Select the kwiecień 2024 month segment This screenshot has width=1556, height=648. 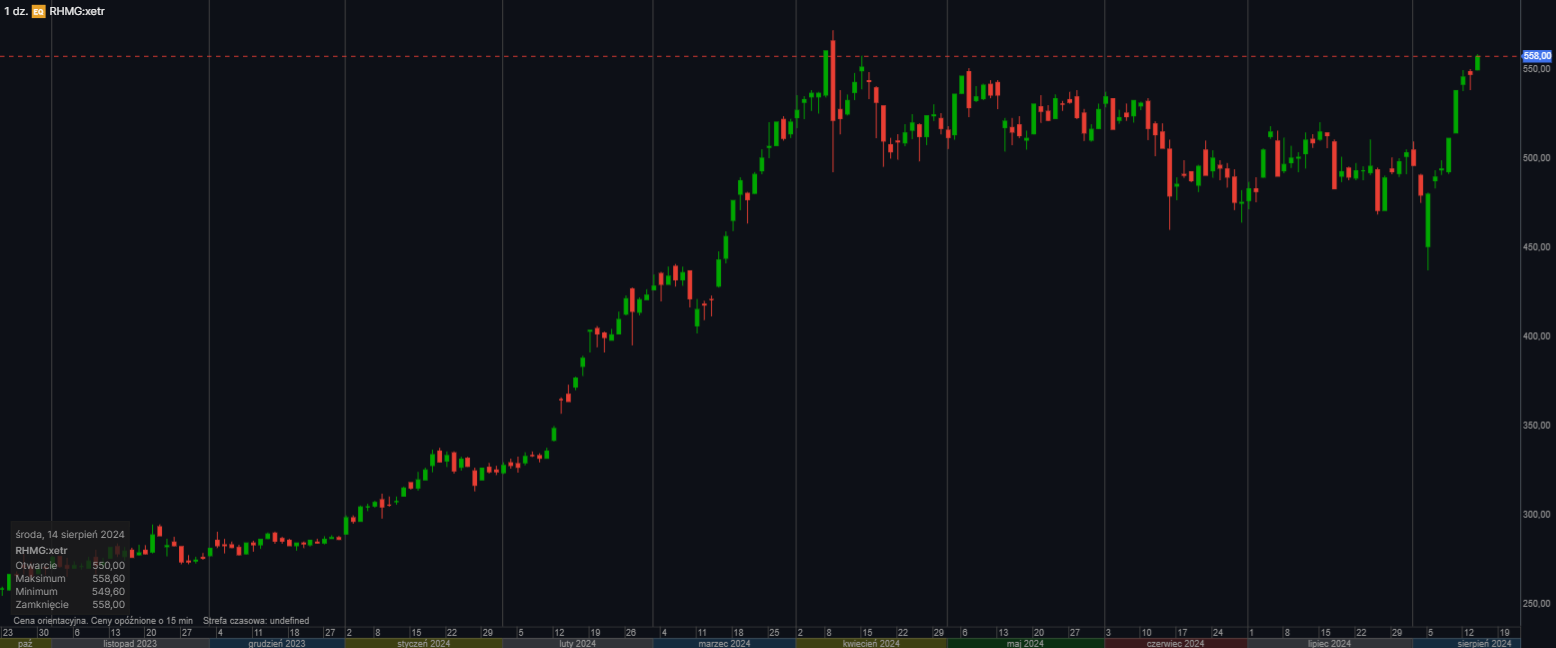pos(871,643)
